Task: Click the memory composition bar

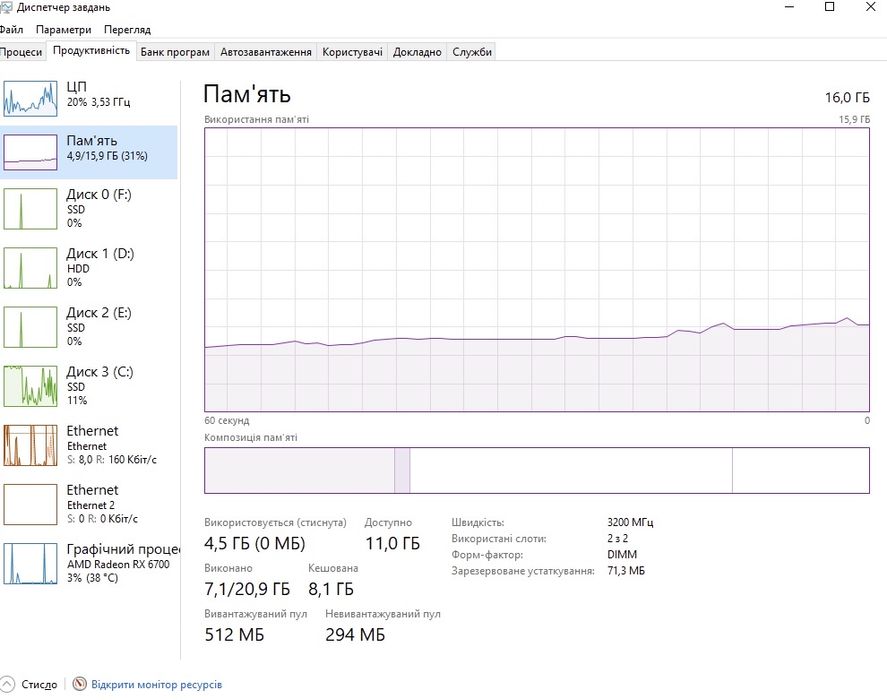Action: pos(536,470)
